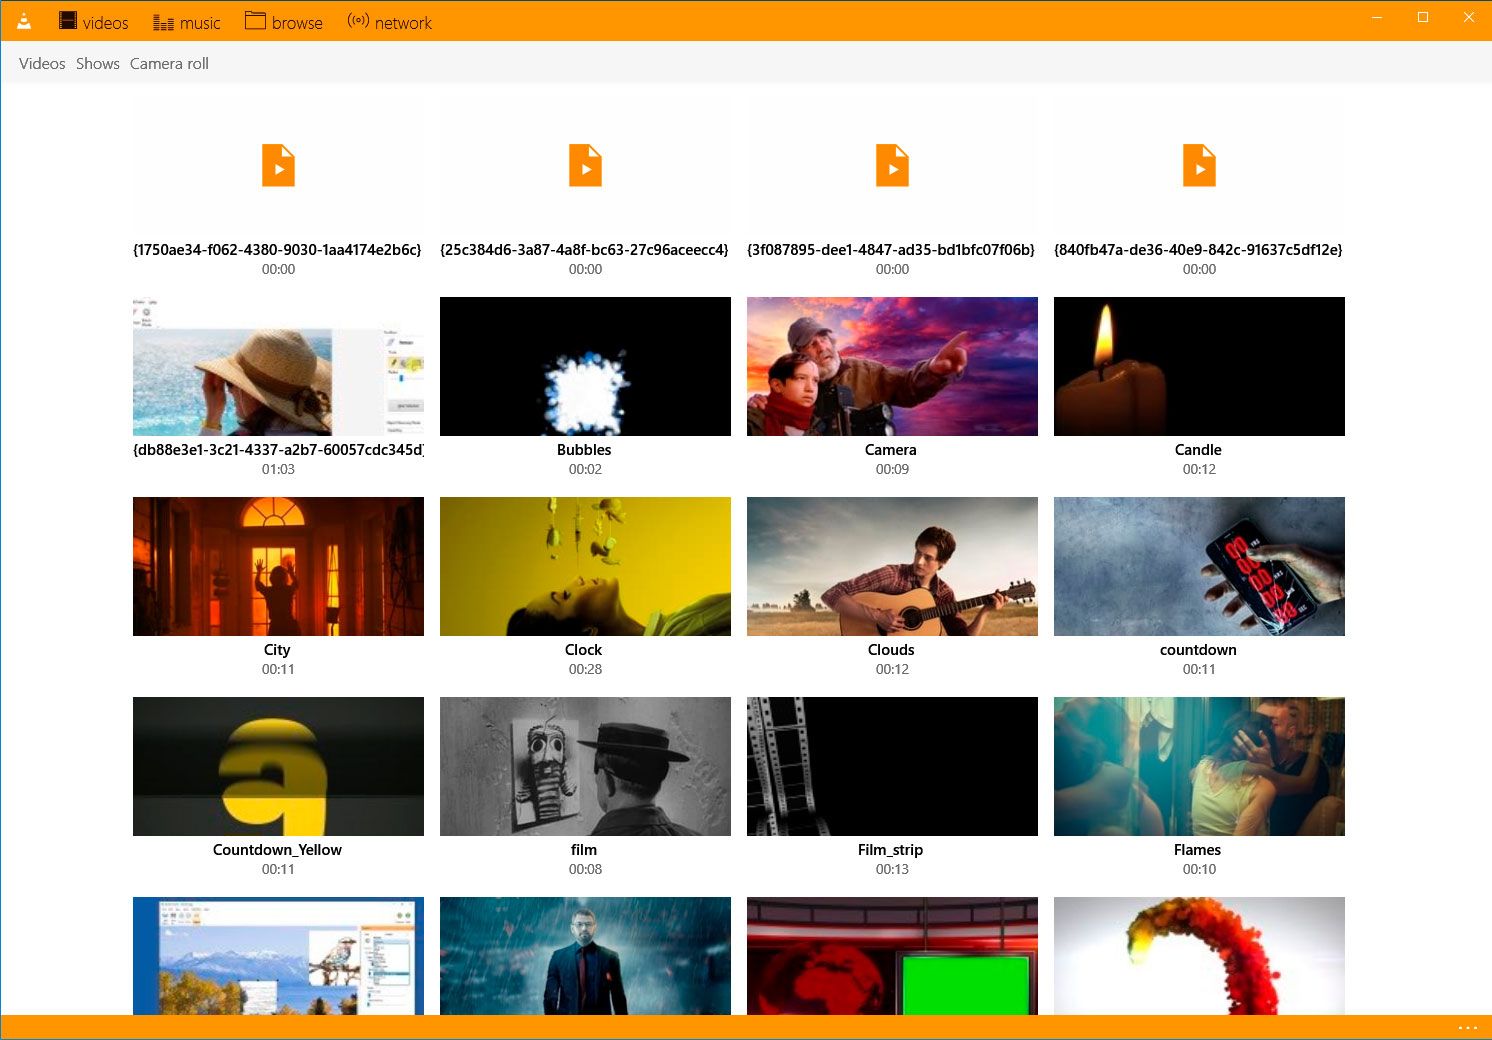This screenshot has height=1040, width=1492.
Task: Switch to the music section
Action: tap(186, 22)
